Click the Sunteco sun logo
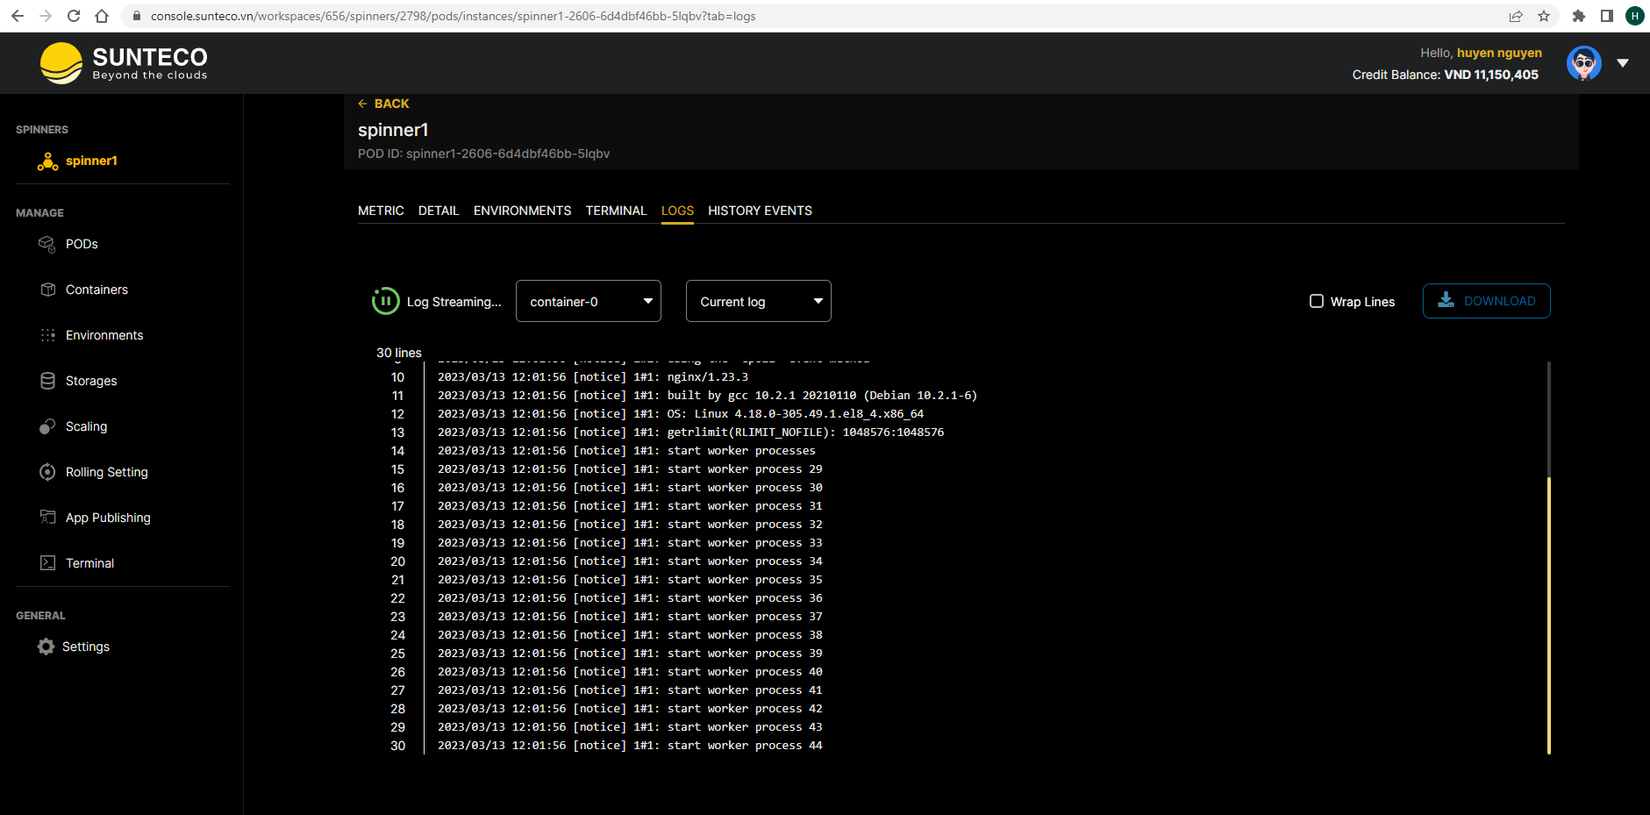The height and width of the screenshot is (815, 1650). click(61, 63)
